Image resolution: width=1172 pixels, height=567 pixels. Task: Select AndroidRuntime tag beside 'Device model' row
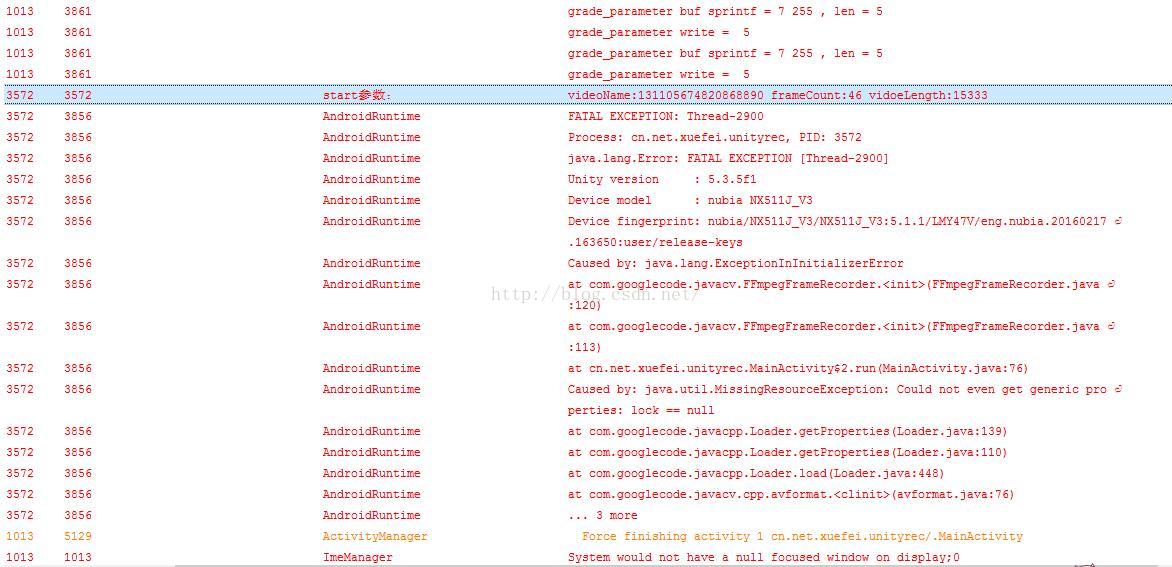(x=371, y=199)
